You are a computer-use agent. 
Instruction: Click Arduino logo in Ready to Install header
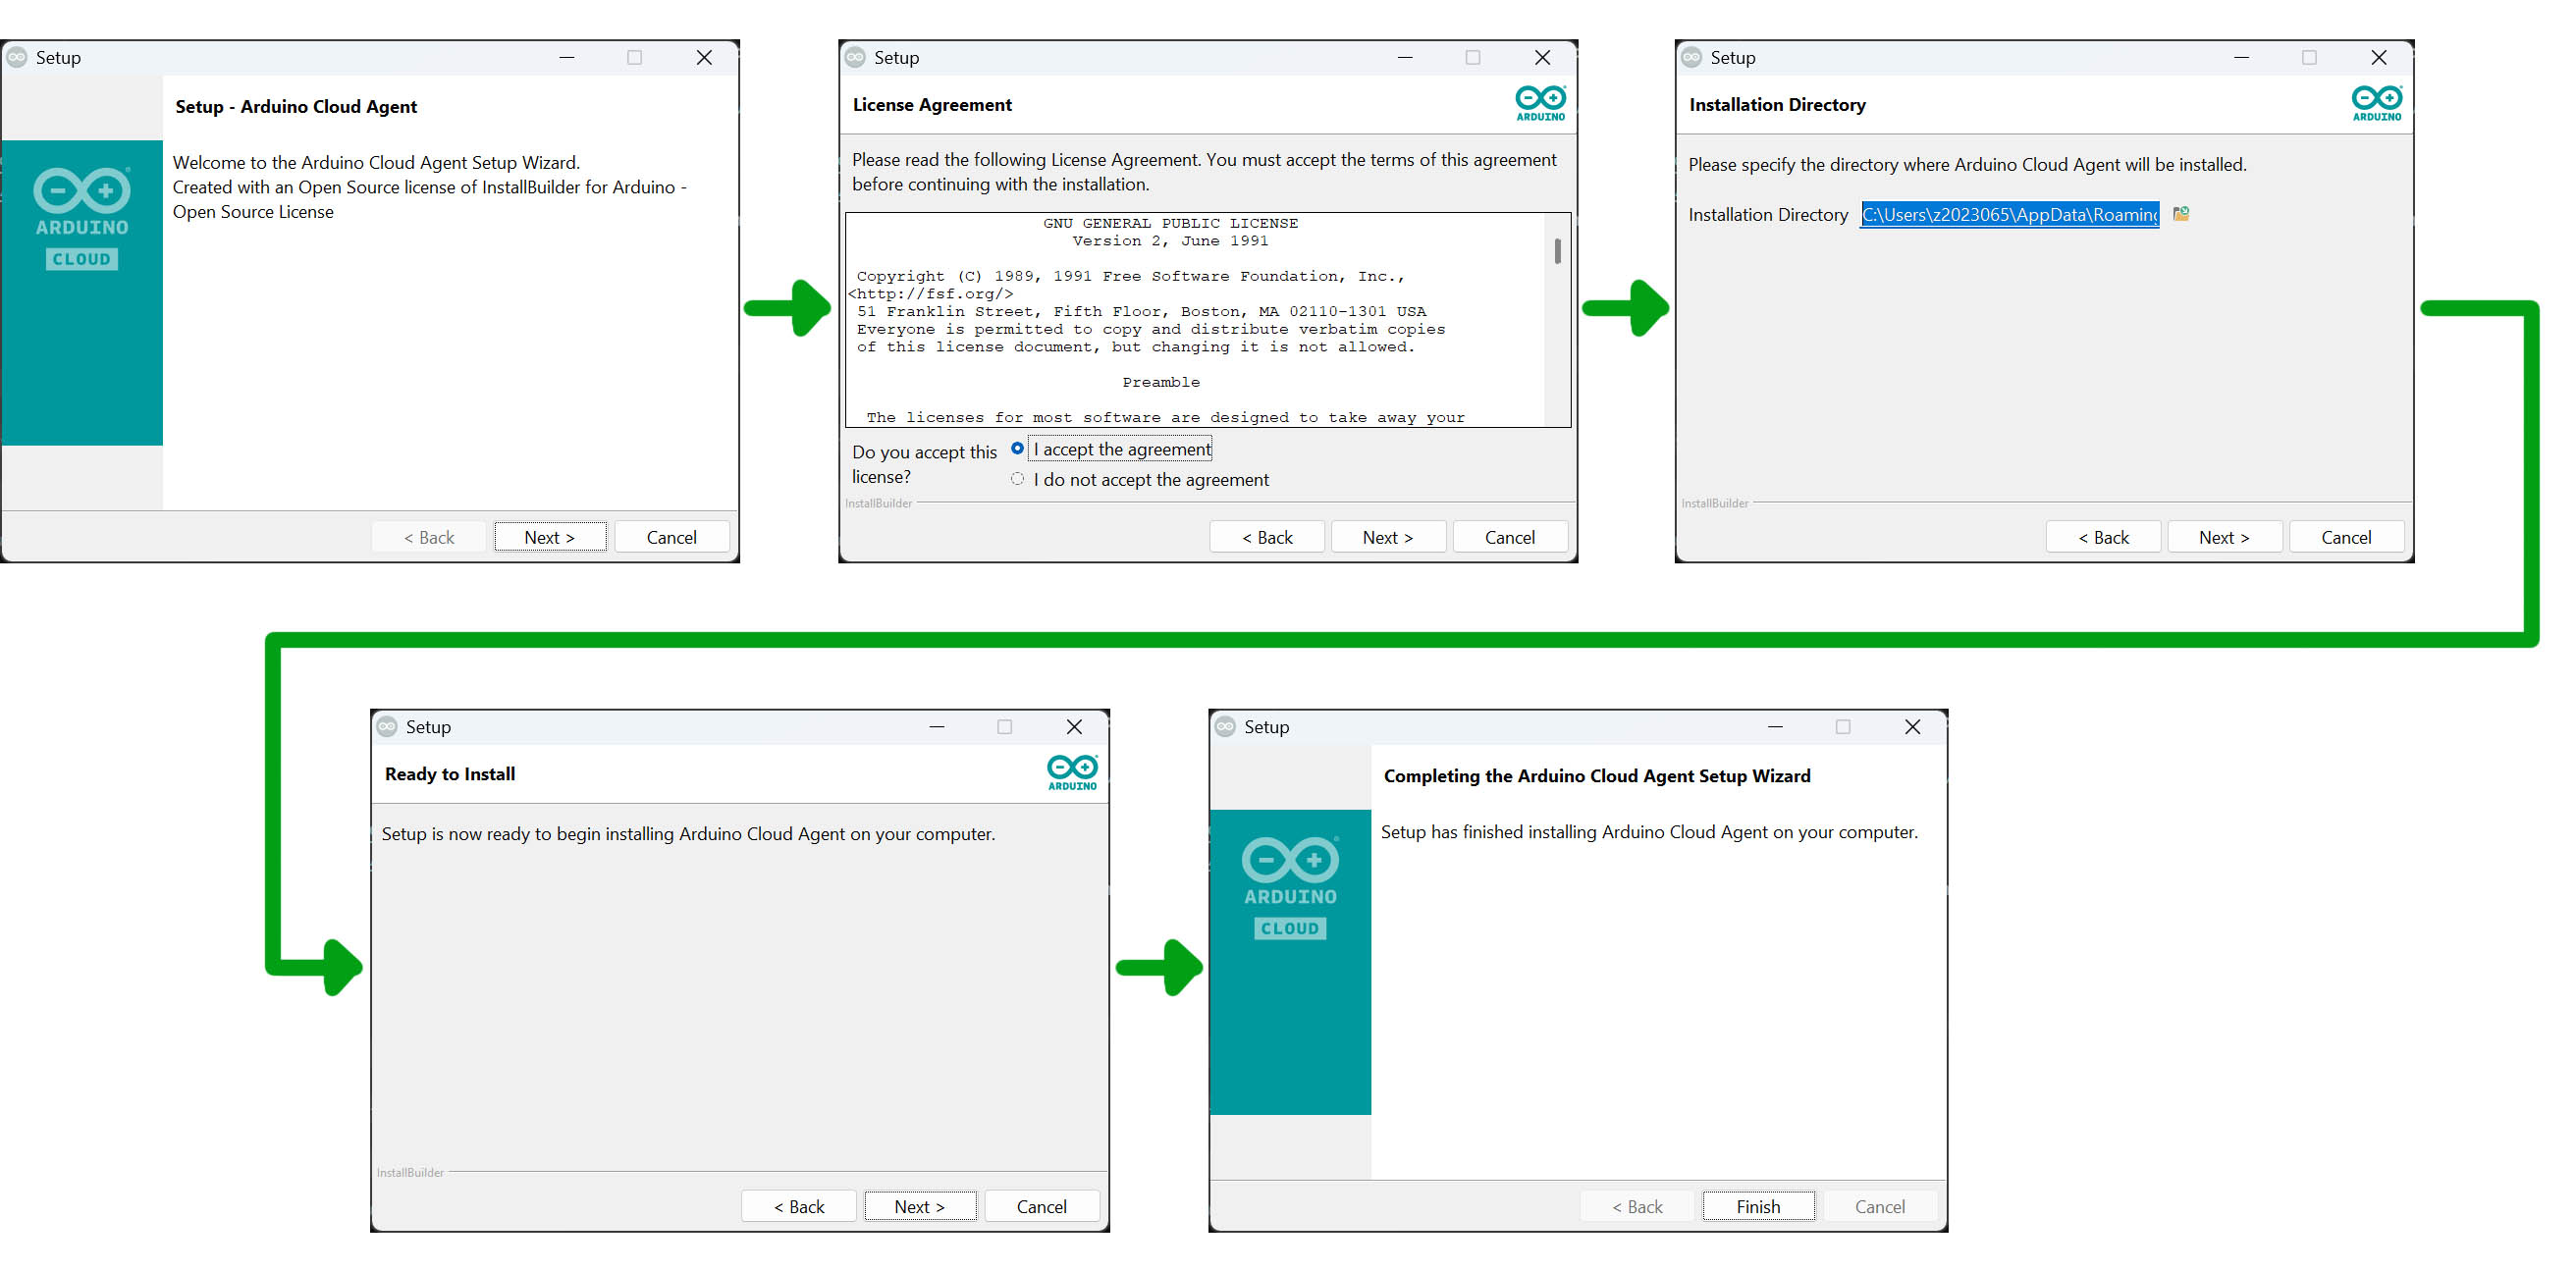point(1072,772)
